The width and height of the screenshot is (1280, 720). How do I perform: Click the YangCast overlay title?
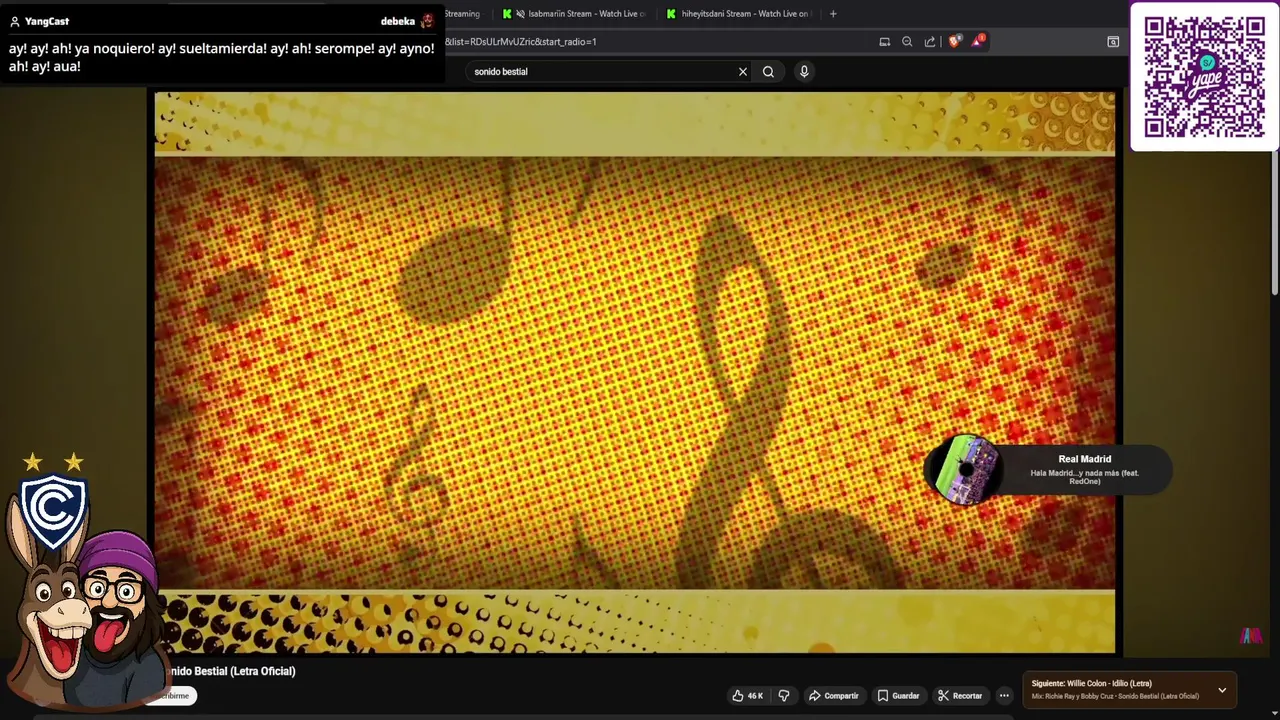click(47, 21)
